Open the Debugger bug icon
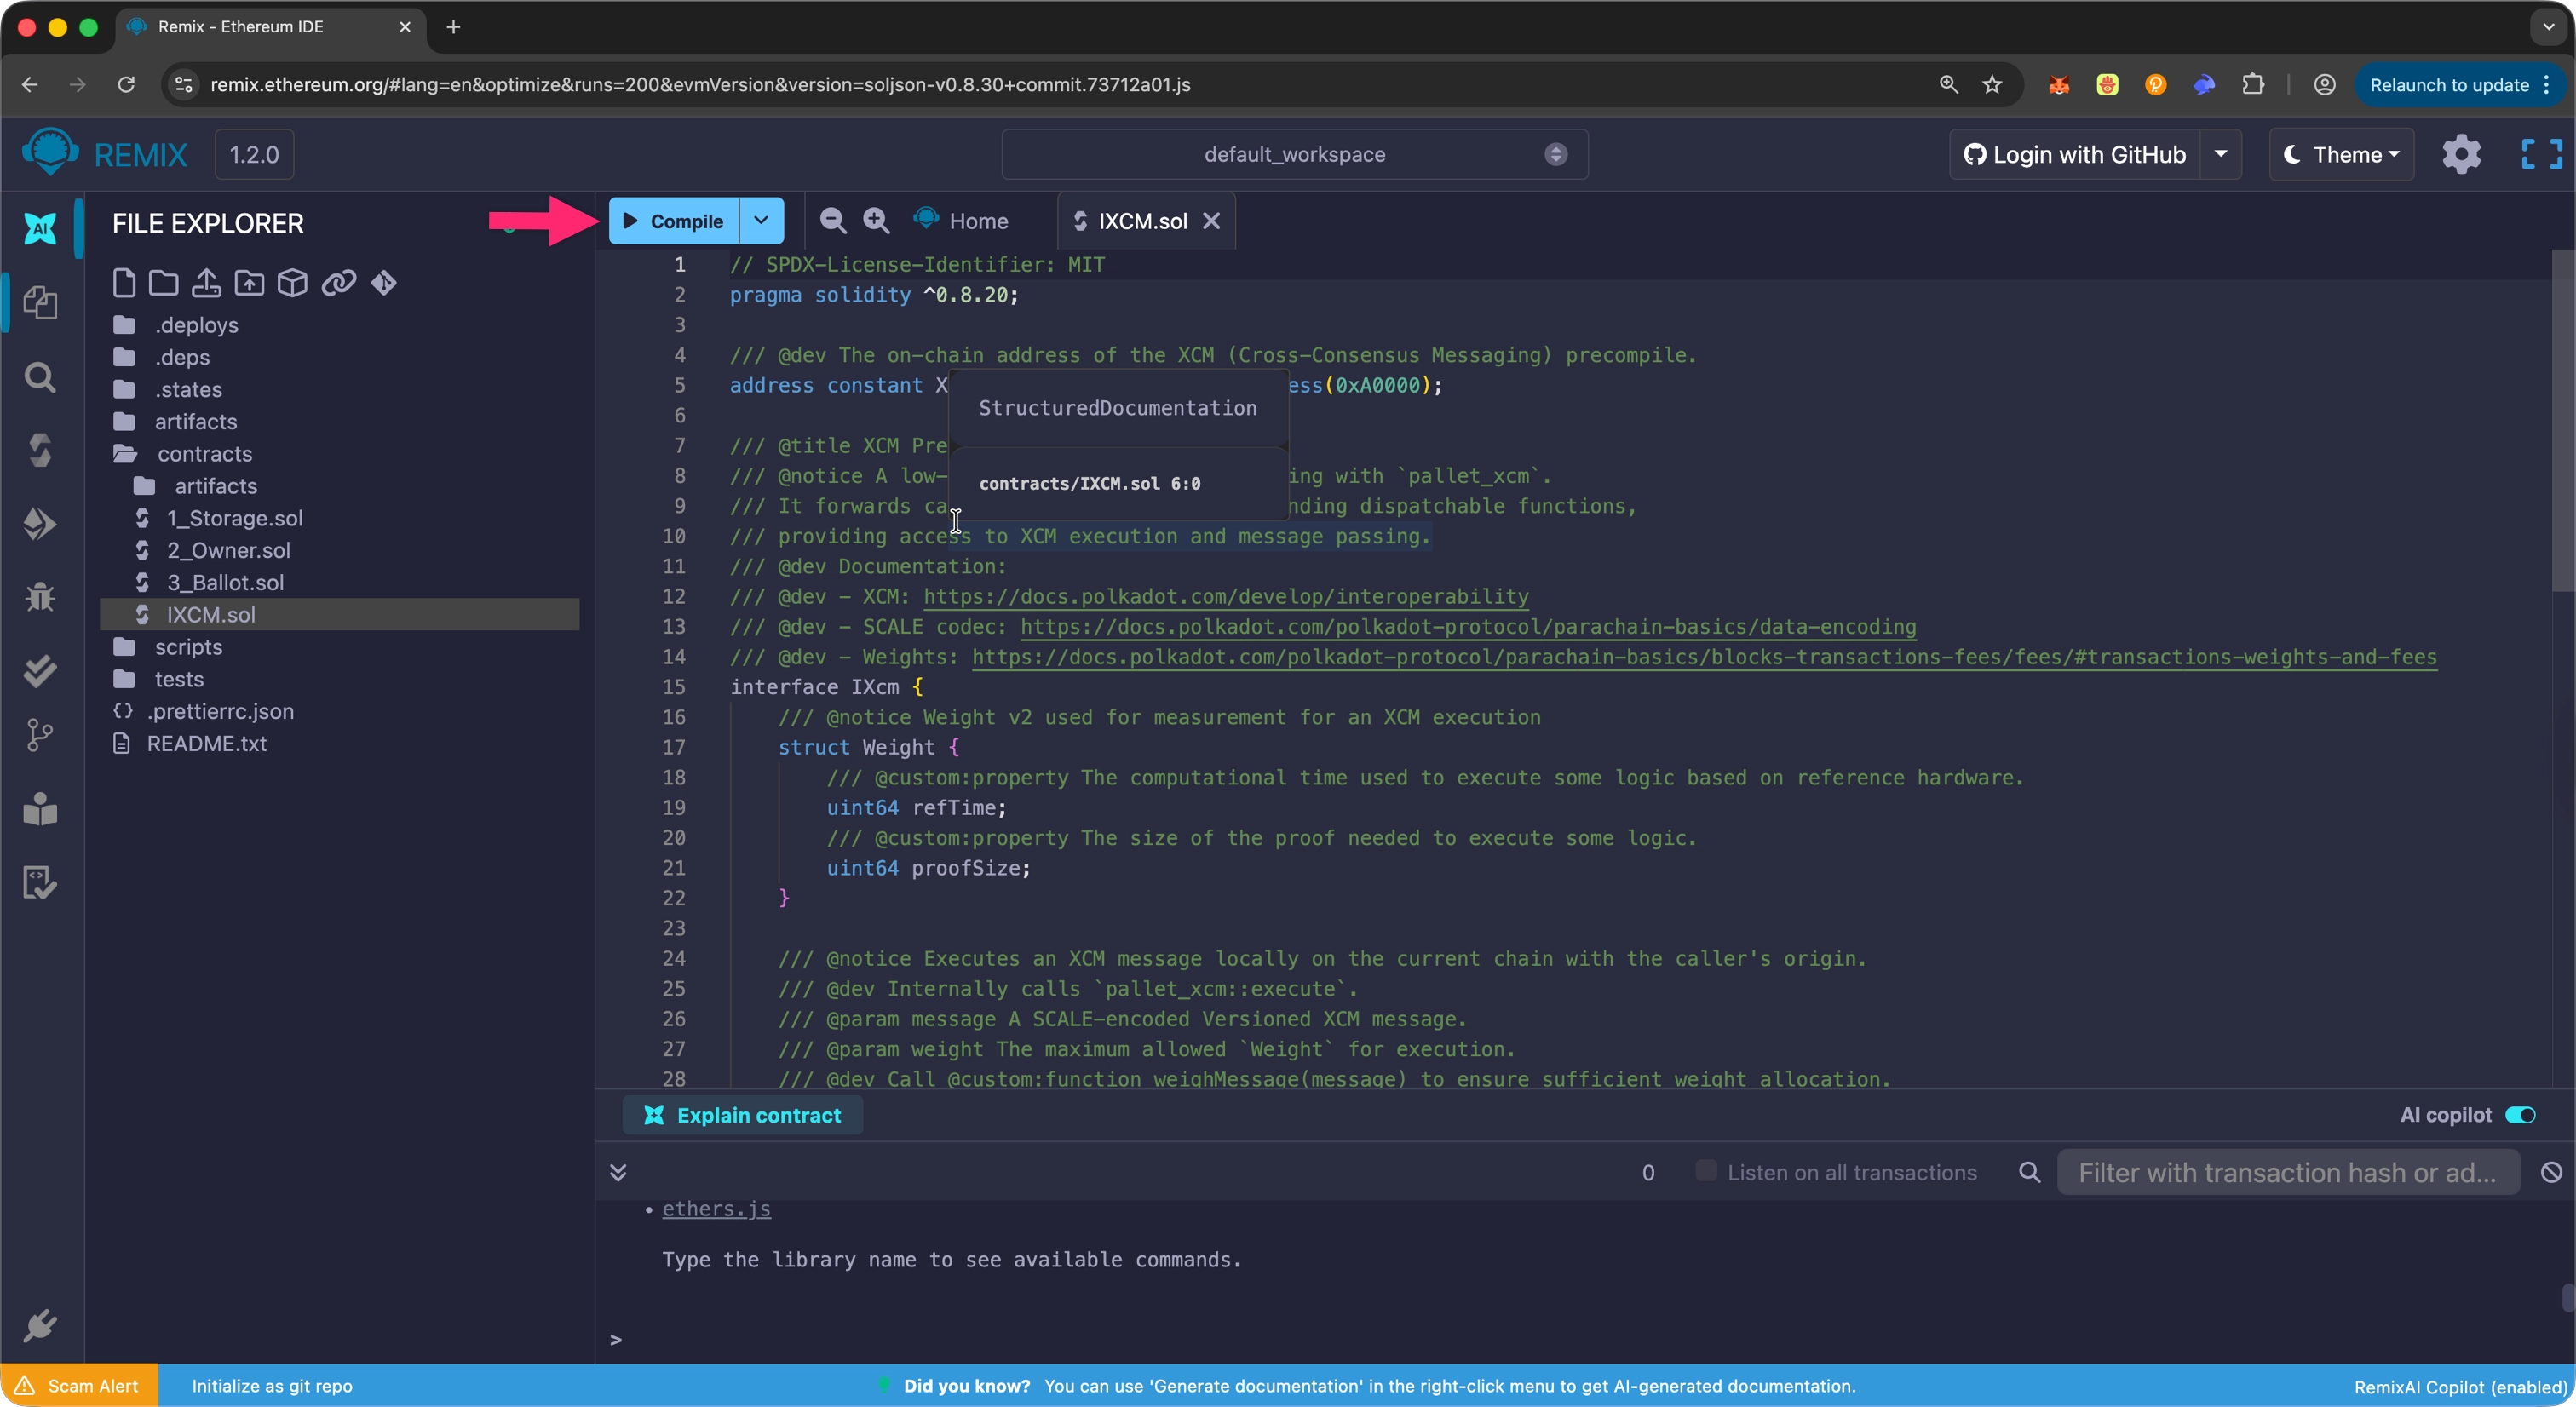Screen dimensions: 2576x1407 pyautogui.click(x=40, y=597)
